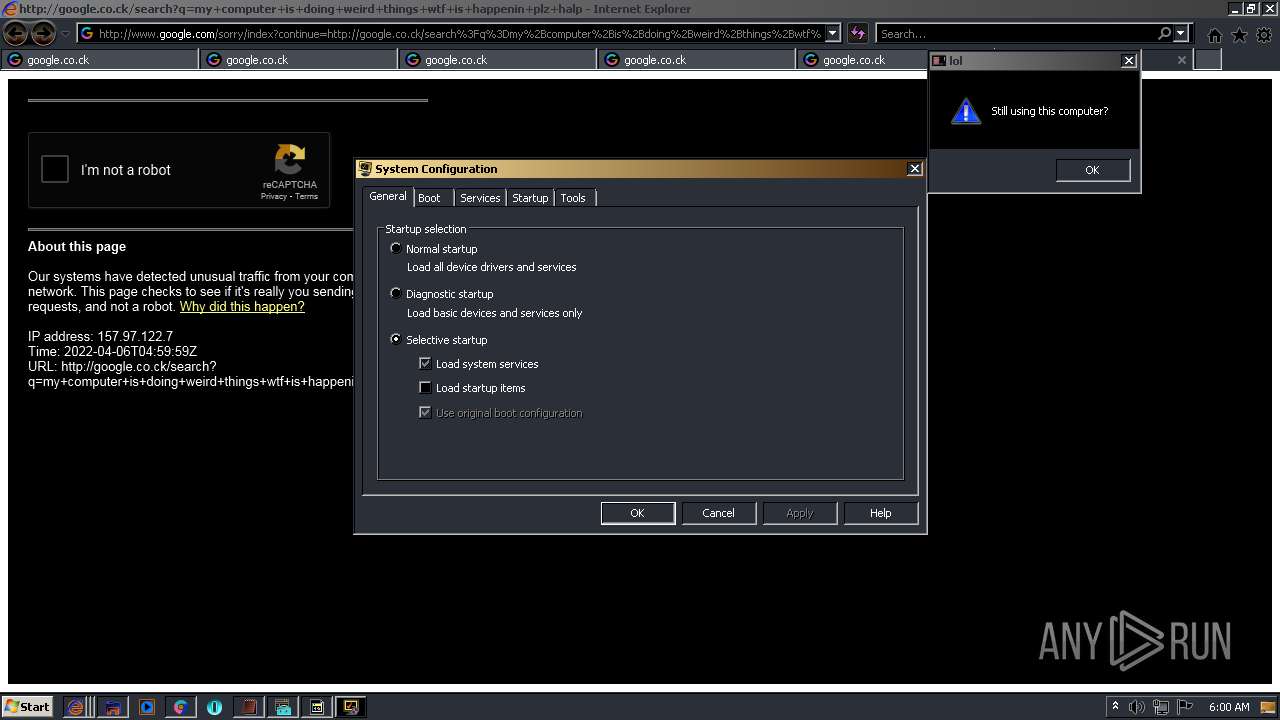Screen dimensions: 1280x720
Task: Click the 6:00 AM clock
Action: (1229, 707)
